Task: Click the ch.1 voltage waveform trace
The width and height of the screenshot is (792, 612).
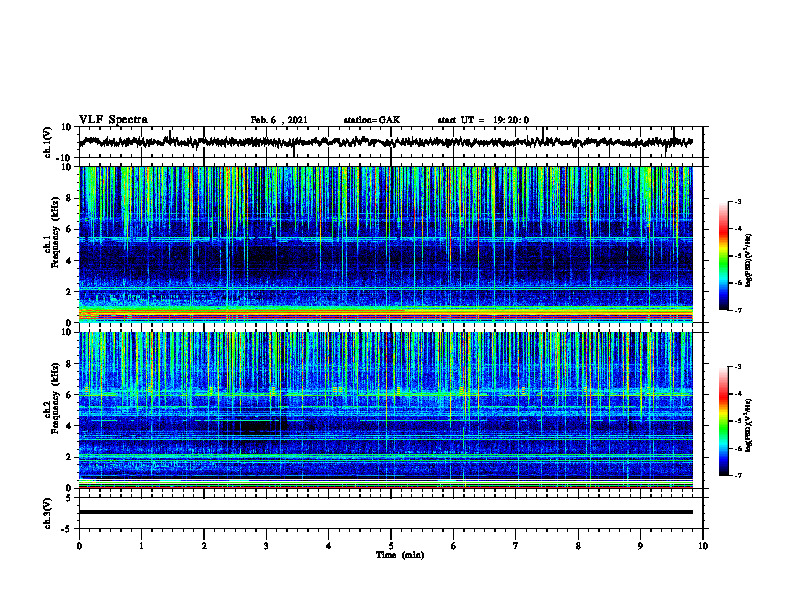Action: click(386, 142)
